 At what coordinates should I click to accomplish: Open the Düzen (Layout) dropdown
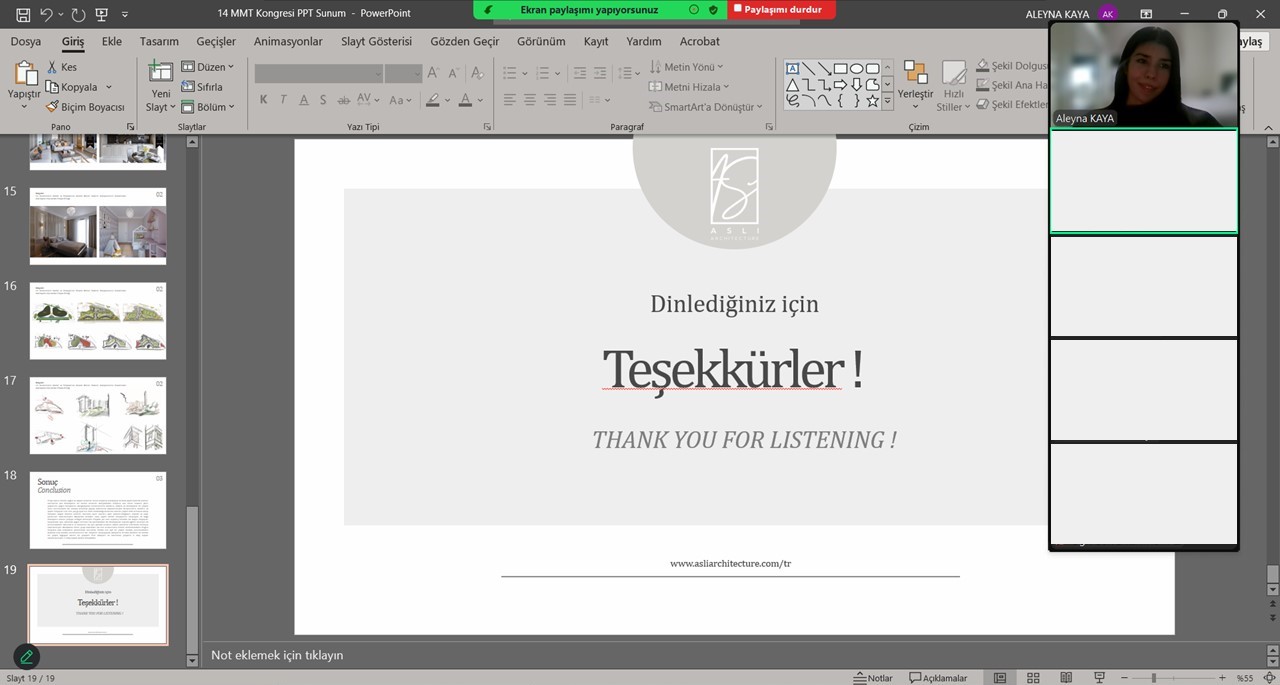tap(207, 67)
